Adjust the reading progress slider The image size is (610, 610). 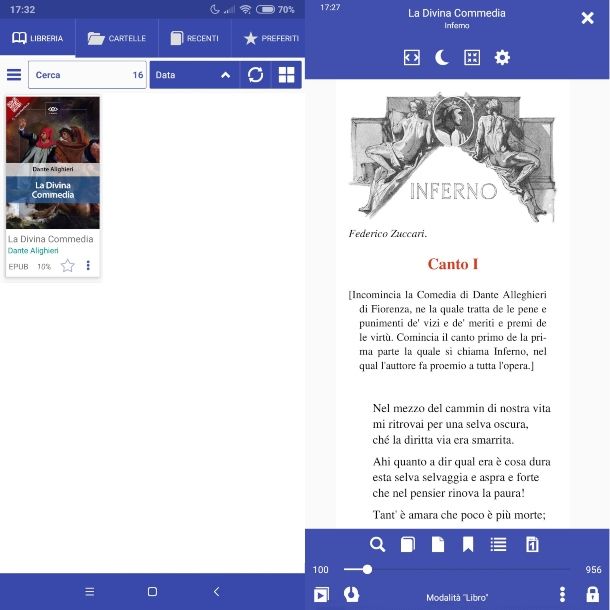[x=458, y=570]
